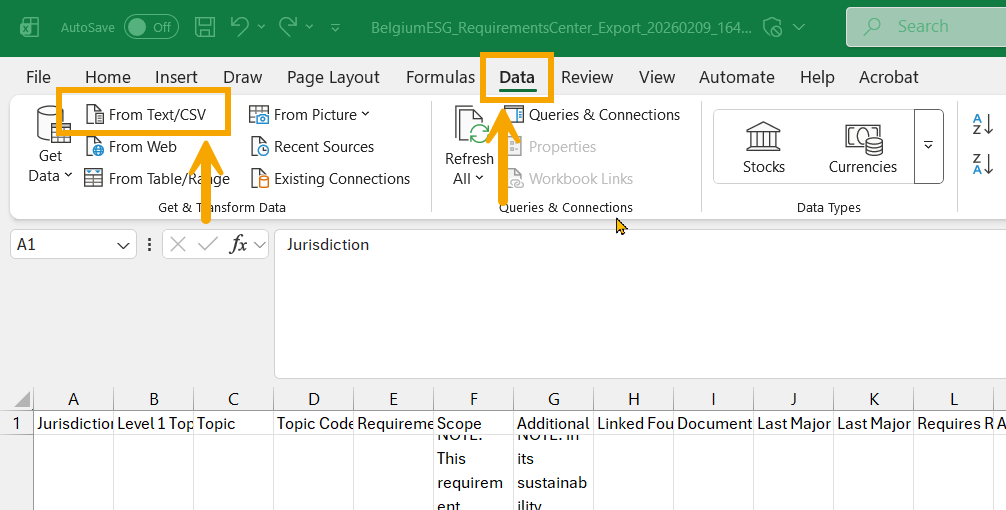Click the Save disk icon

(205, 27)
